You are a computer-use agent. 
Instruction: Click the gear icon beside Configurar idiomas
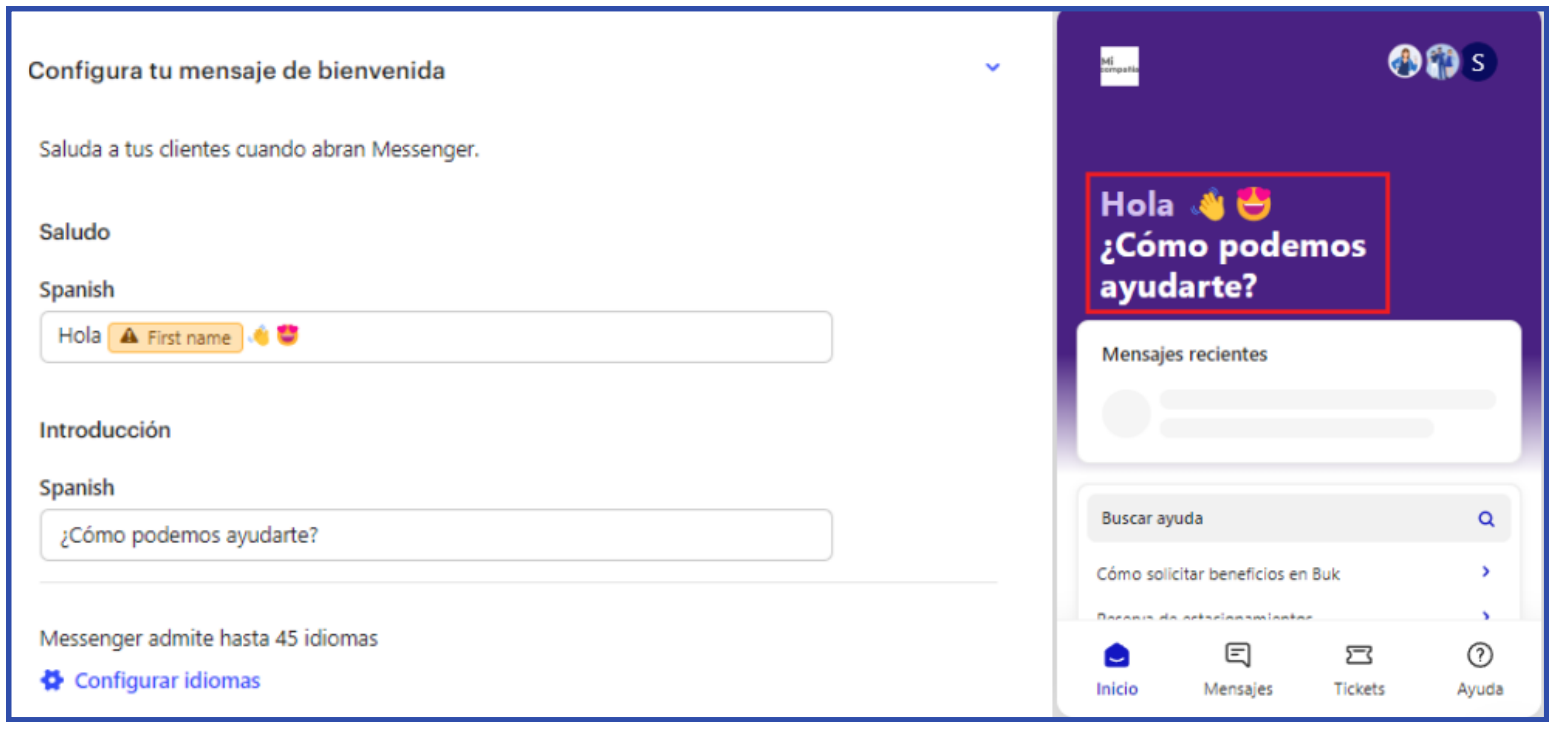(x=51, y=681)
